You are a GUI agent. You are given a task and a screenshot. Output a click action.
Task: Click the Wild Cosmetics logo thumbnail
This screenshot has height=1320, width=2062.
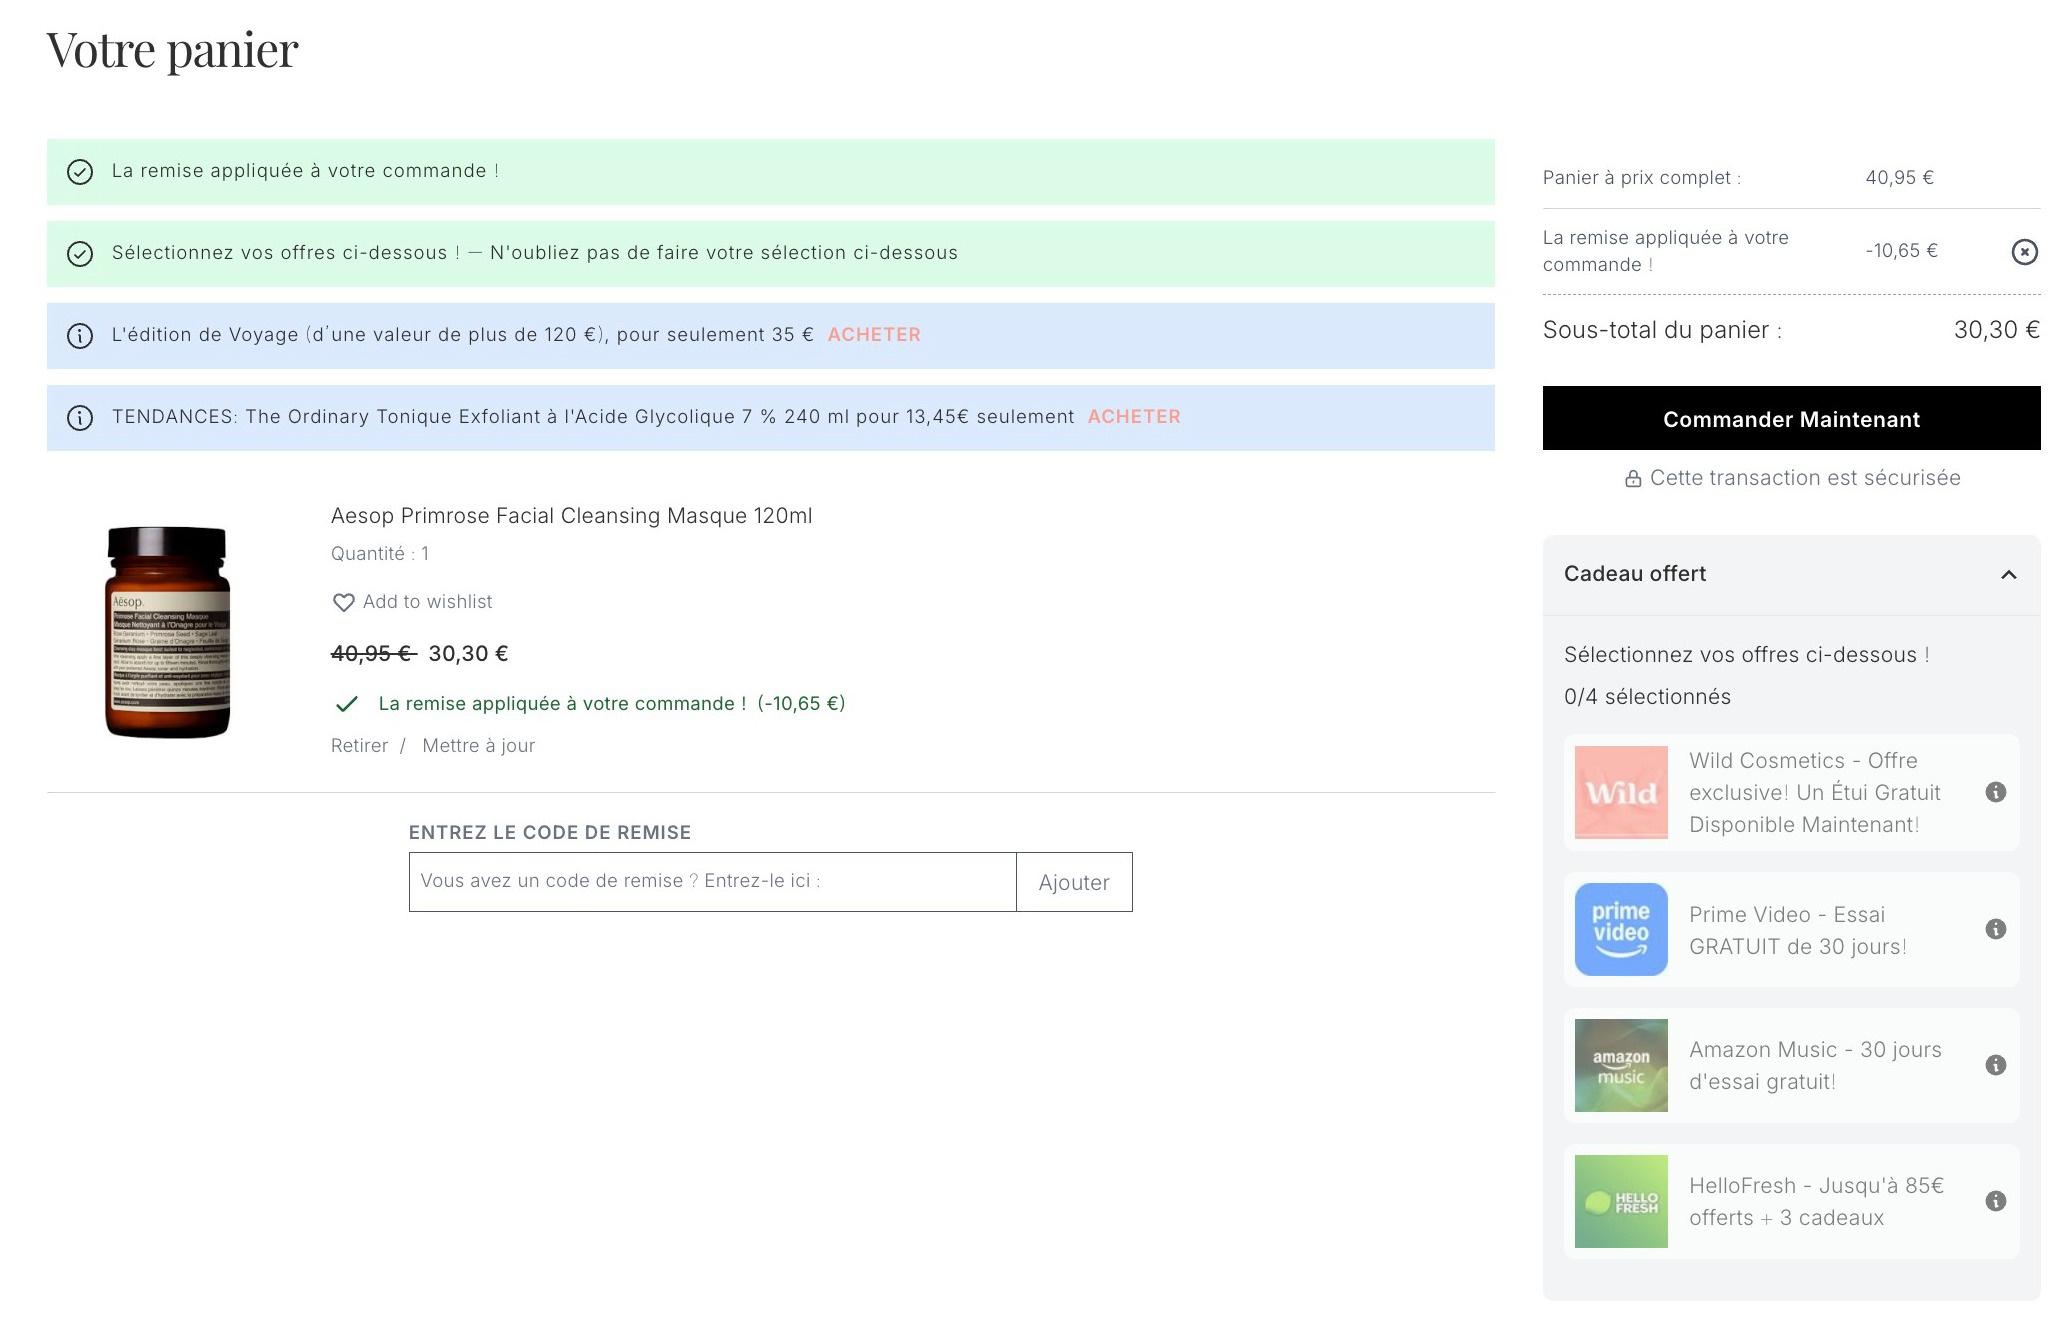(1621, 792)
